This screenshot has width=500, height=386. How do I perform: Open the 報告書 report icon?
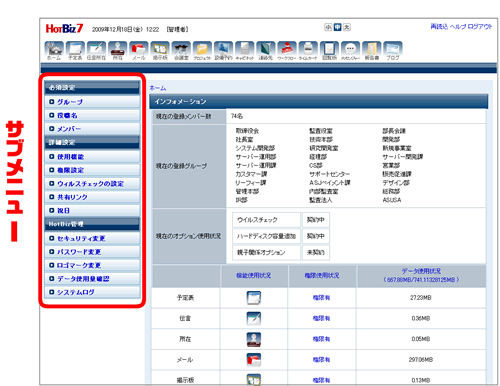pos(372,51)
